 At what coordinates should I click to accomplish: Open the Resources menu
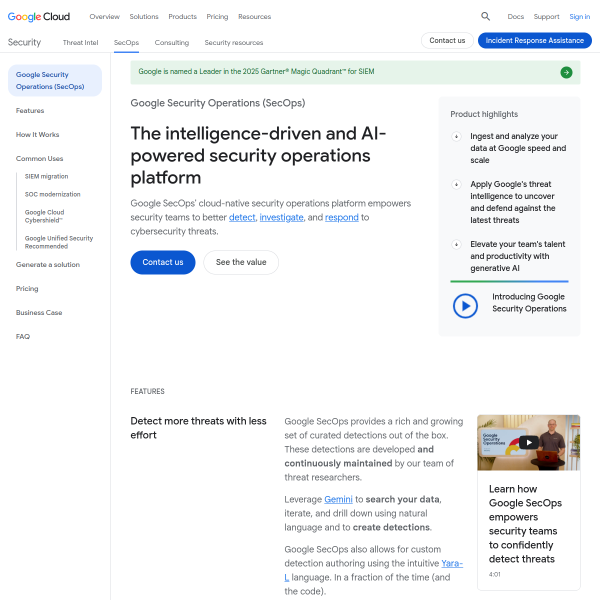[x=254, y=17]
